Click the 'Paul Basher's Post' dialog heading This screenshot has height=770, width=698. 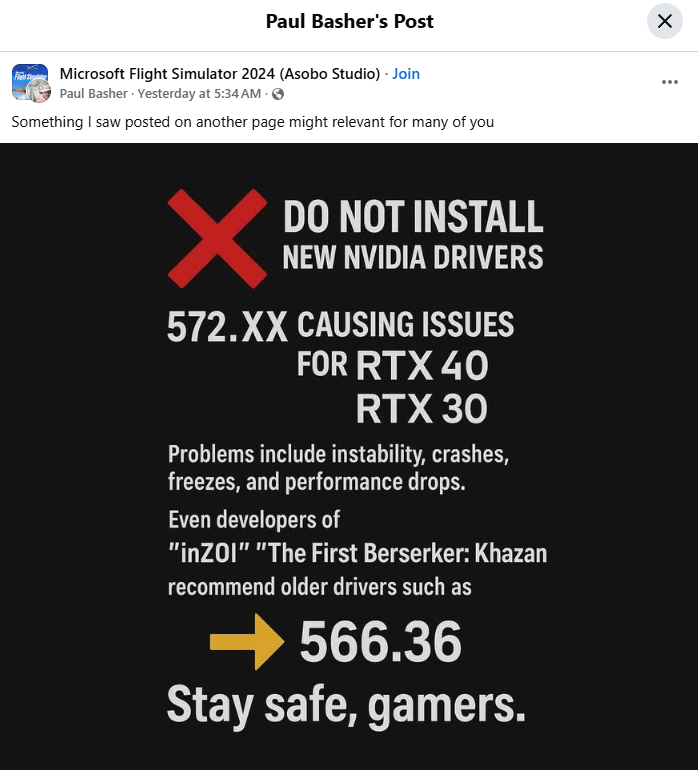click(x=349, y=21)
